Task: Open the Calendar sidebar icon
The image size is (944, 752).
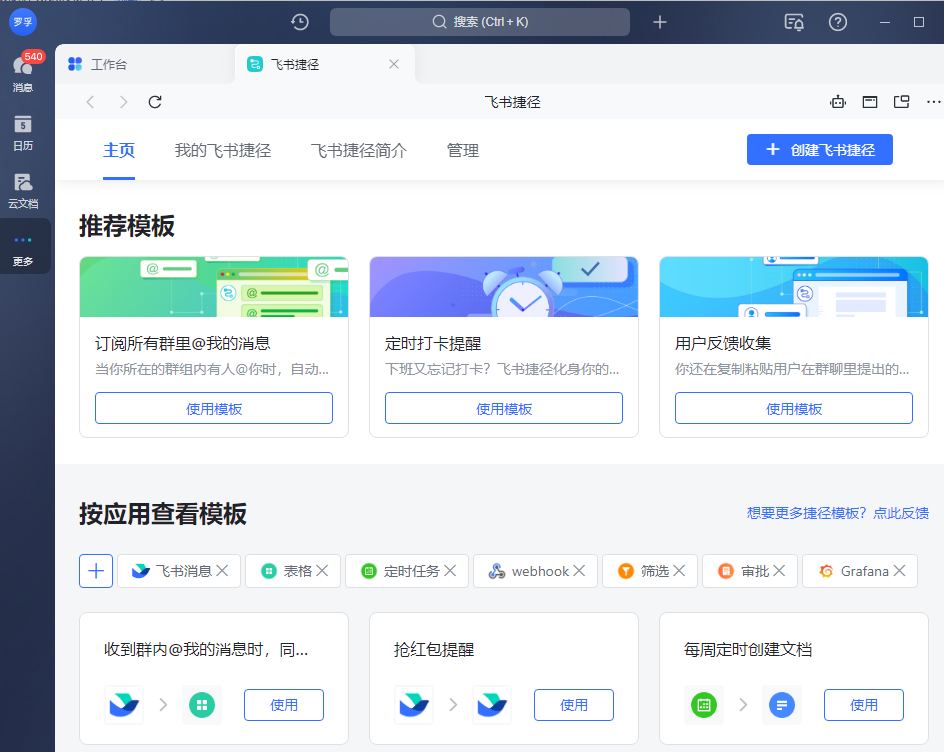Action: (x=24, y=131)
